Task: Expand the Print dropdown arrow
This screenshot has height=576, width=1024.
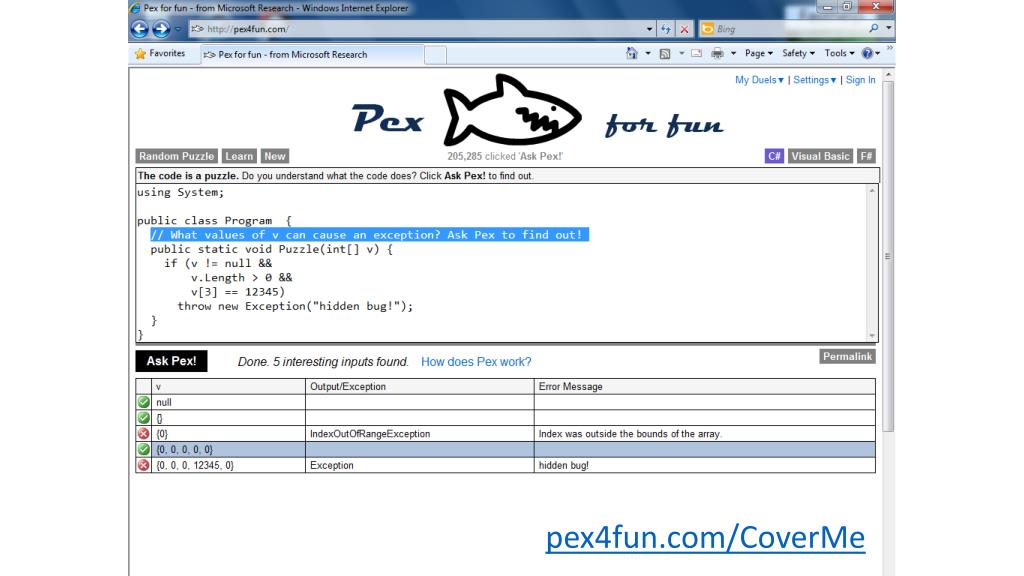Action: (733, 54)
